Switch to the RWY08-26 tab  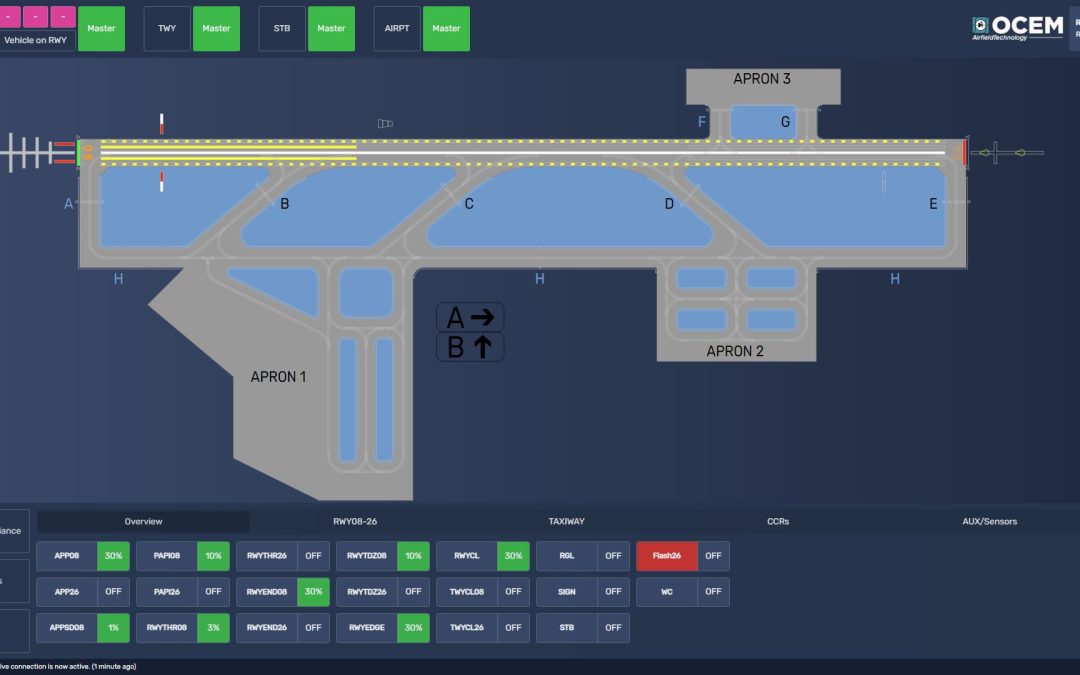355,521
